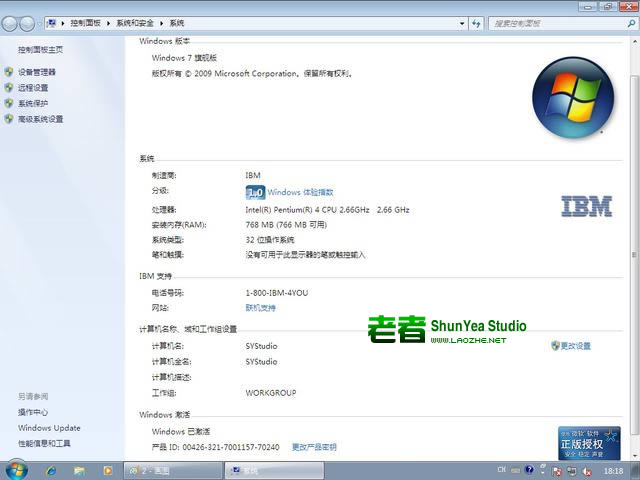Screen dimensions: 640x480
Task: Click the search magnifier icon
Action: (631, 24)
